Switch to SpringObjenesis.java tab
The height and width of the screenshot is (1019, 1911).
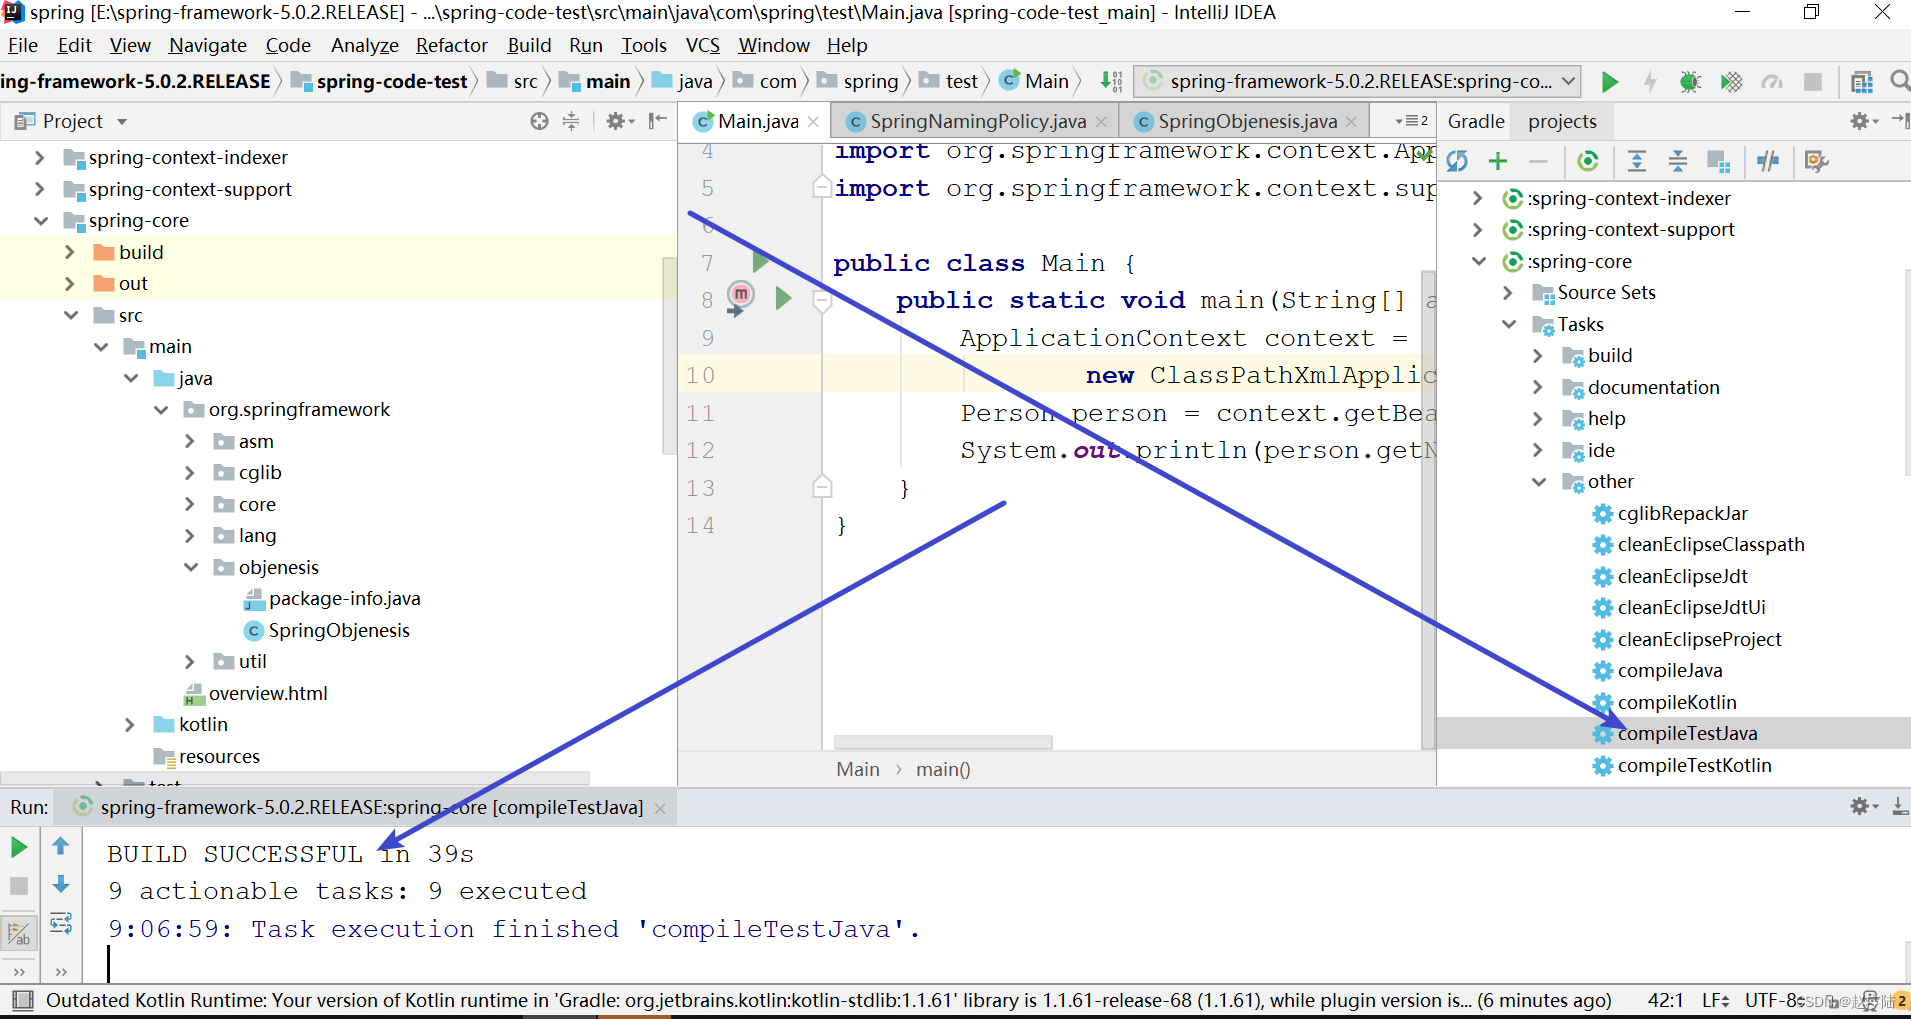pos(1246,121)
